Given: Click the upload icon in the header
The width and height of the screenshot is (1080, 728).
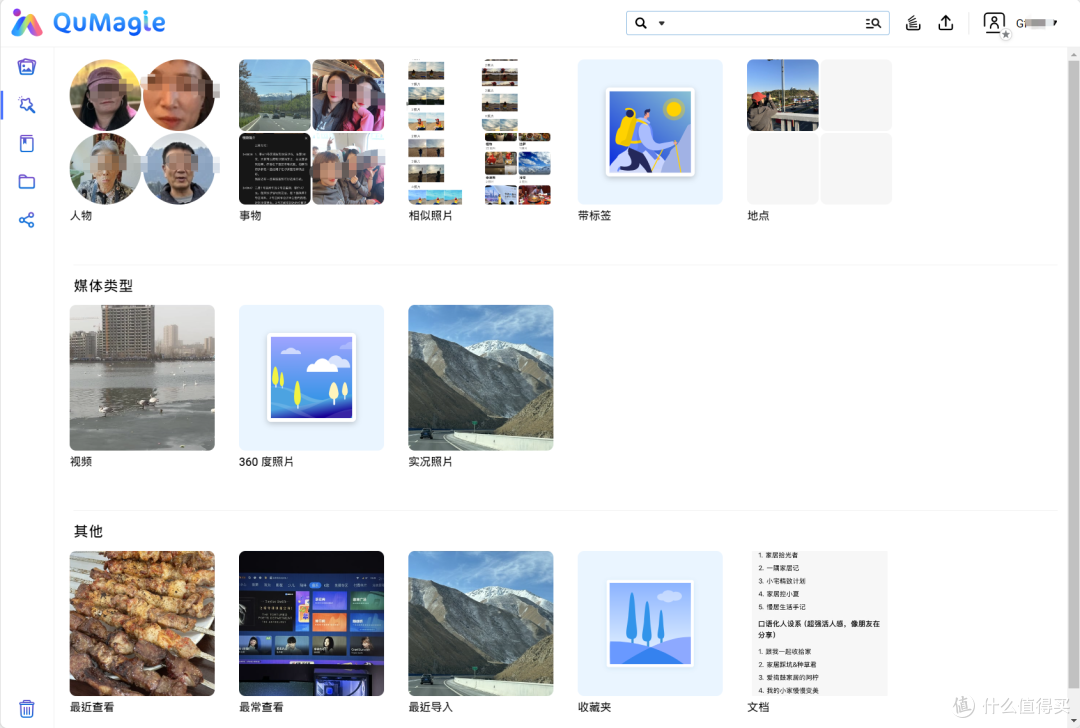Looking at the screenshot, I should pos(946,23).
